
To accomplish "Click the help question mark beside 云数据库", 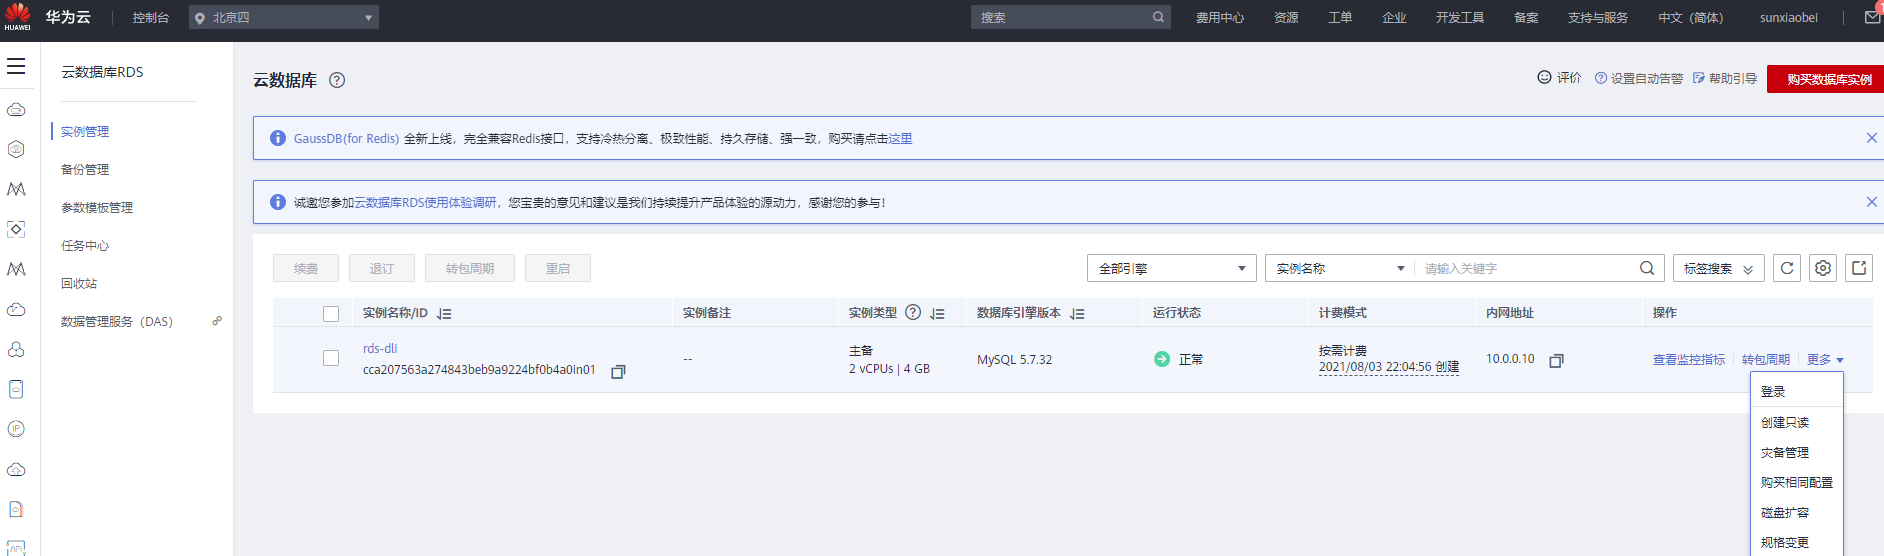I will pos(337,80).
